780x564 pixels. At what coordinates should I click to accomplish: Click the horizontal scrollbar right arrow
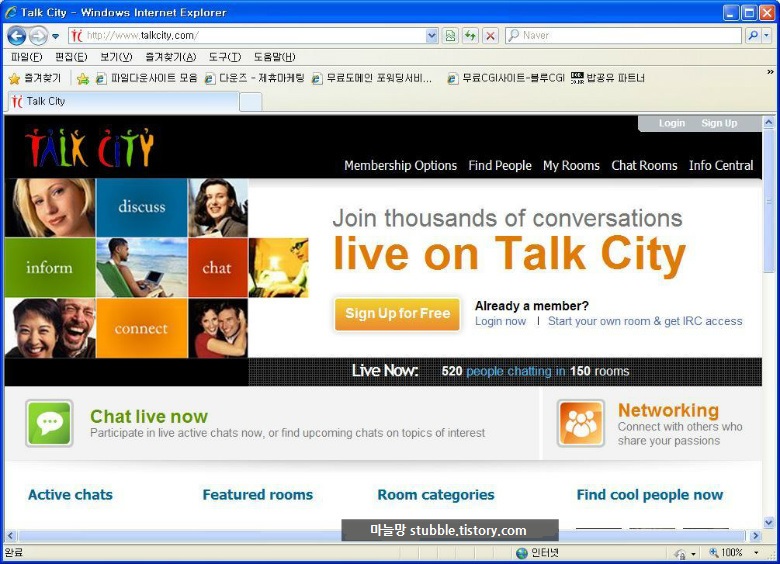[756, 536]
